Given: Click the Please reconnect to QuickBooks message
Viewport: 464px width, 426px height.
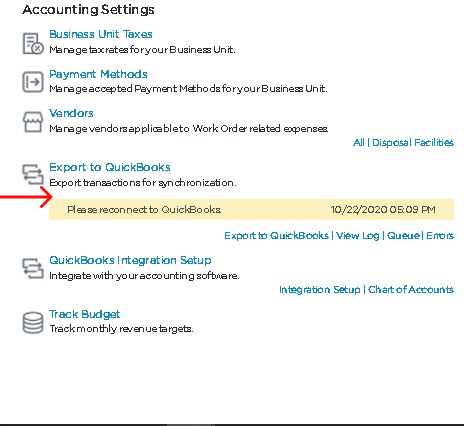Looking at the screenshot, I should point(144,210).
